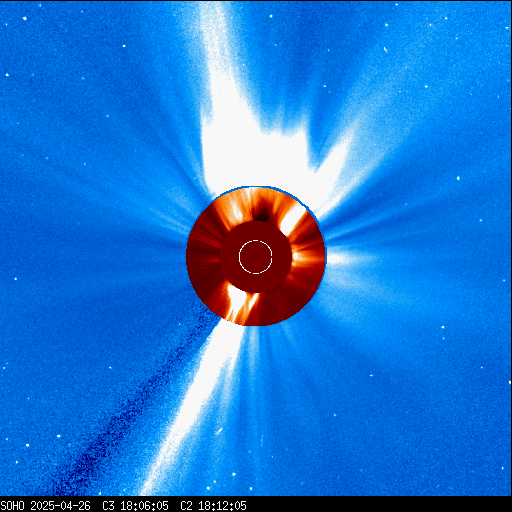Click the bright white streak inside orange C2 ring, upper right
512x512 pixels.
(x=291, y=218)
